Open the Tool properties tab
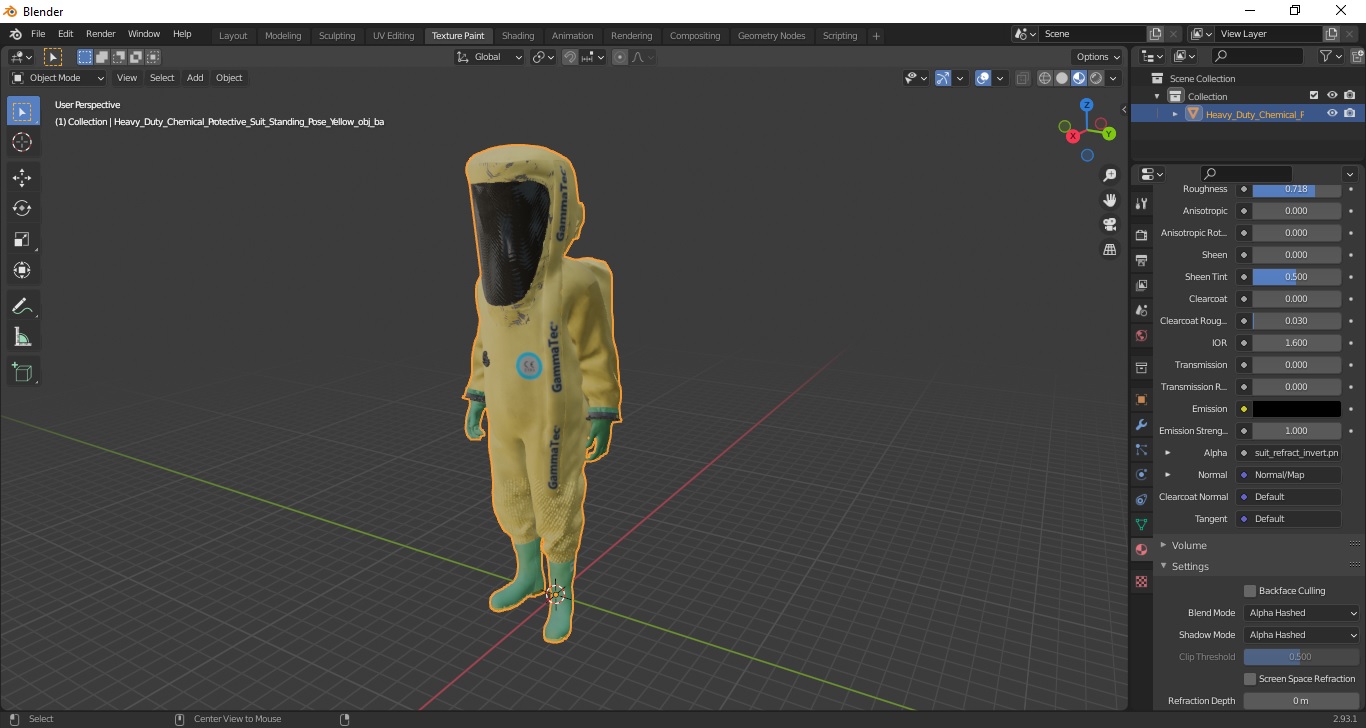This screenshot has width=1366, height=728. [1141, 203]
